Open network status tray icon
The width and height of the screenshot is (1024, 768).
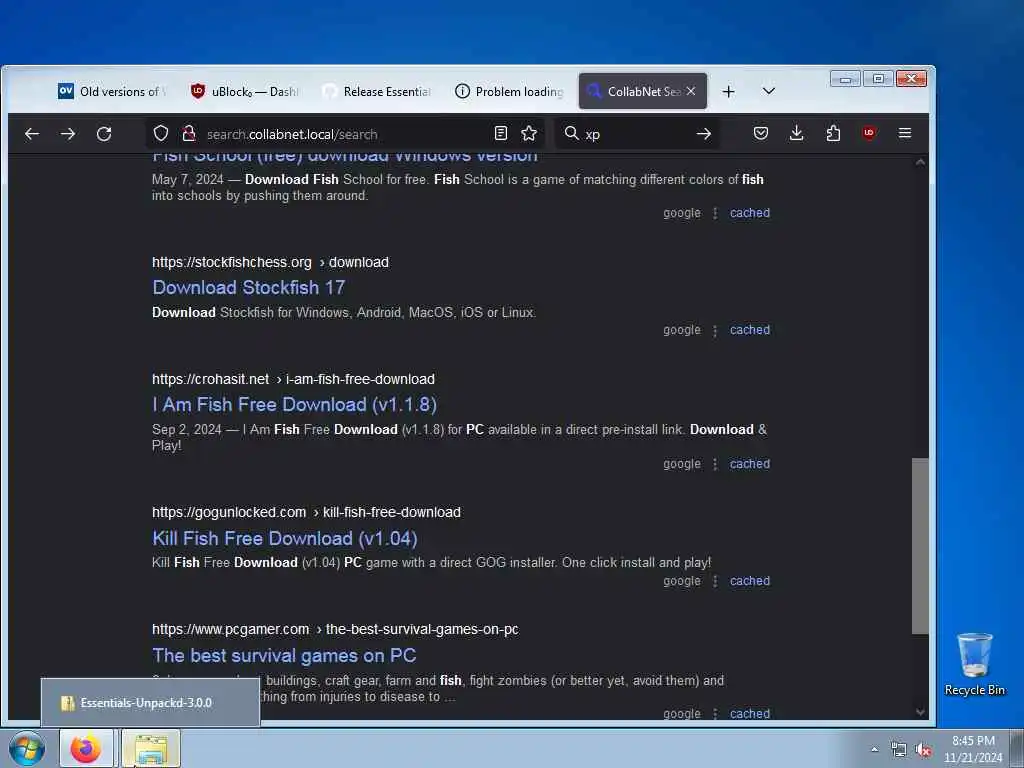(x=899, y=750)
